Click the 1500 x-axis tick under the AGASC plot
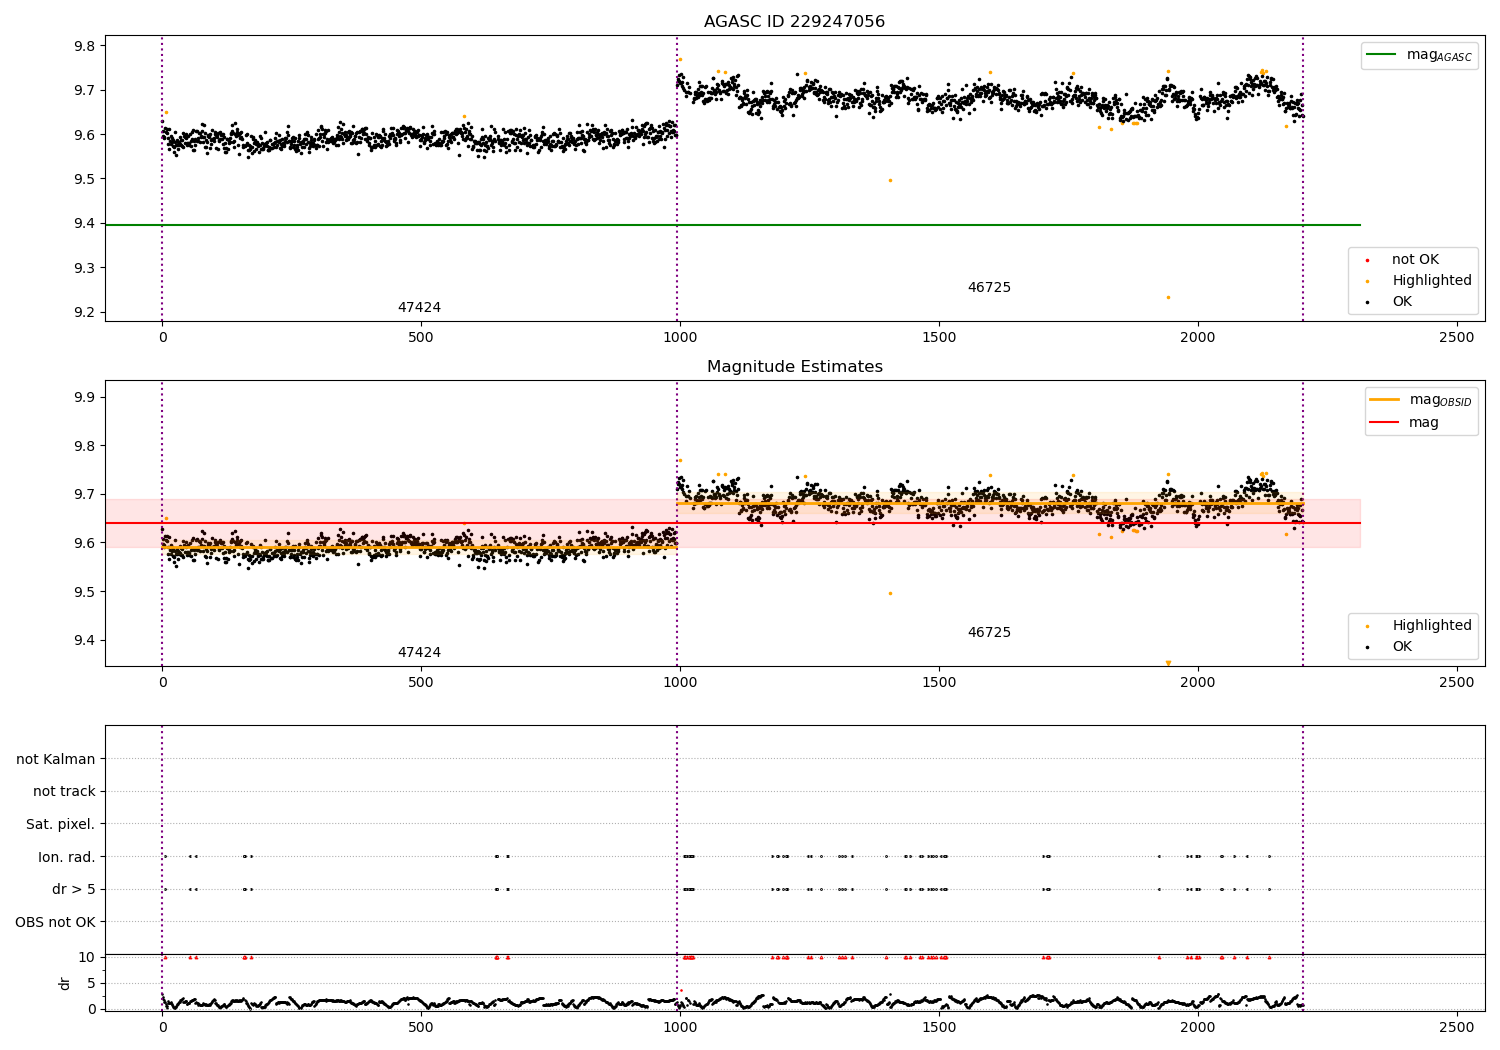 click(x=939, y=337)
